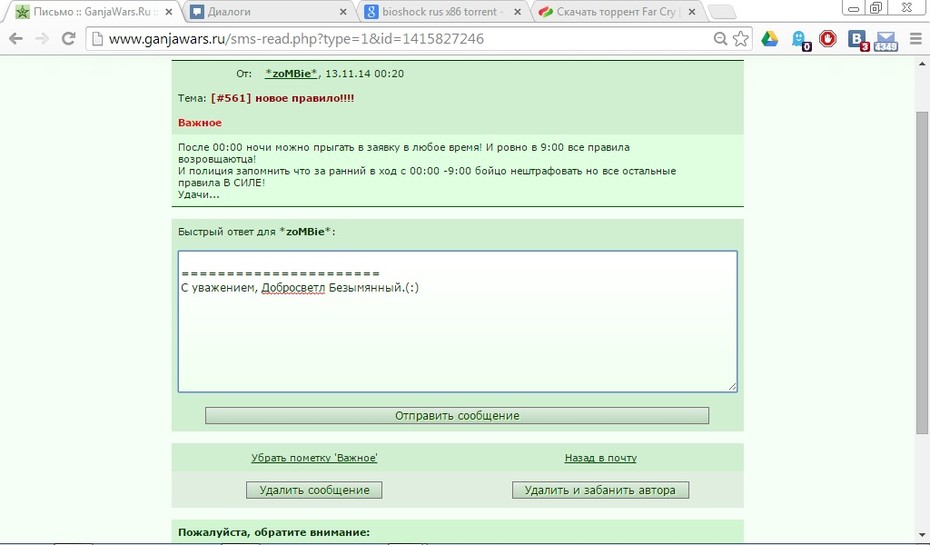Click the text Пожалуйста, обратите внимание:
930x545 pixels.
pyautogui.click(x=273, y=532)
